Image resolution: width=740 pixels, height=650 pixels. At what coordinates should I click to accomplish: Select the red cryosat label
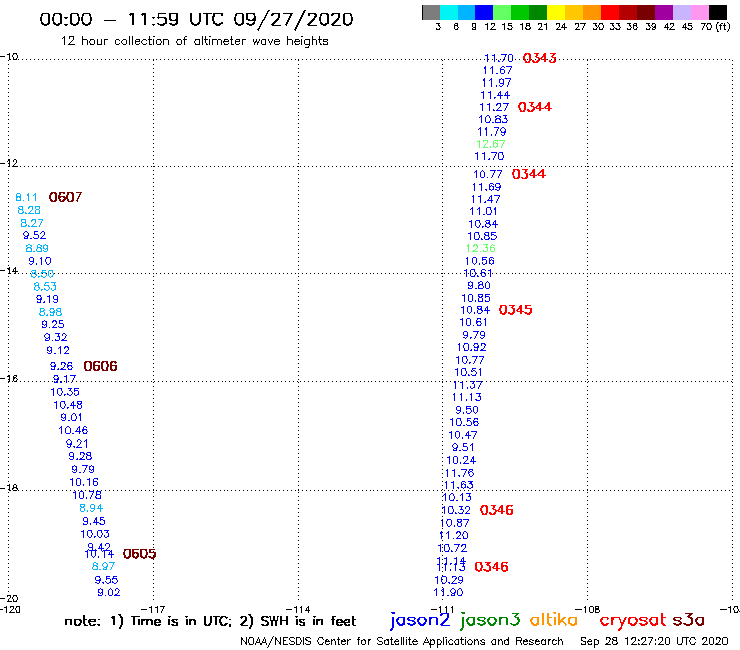click(632, 621)
